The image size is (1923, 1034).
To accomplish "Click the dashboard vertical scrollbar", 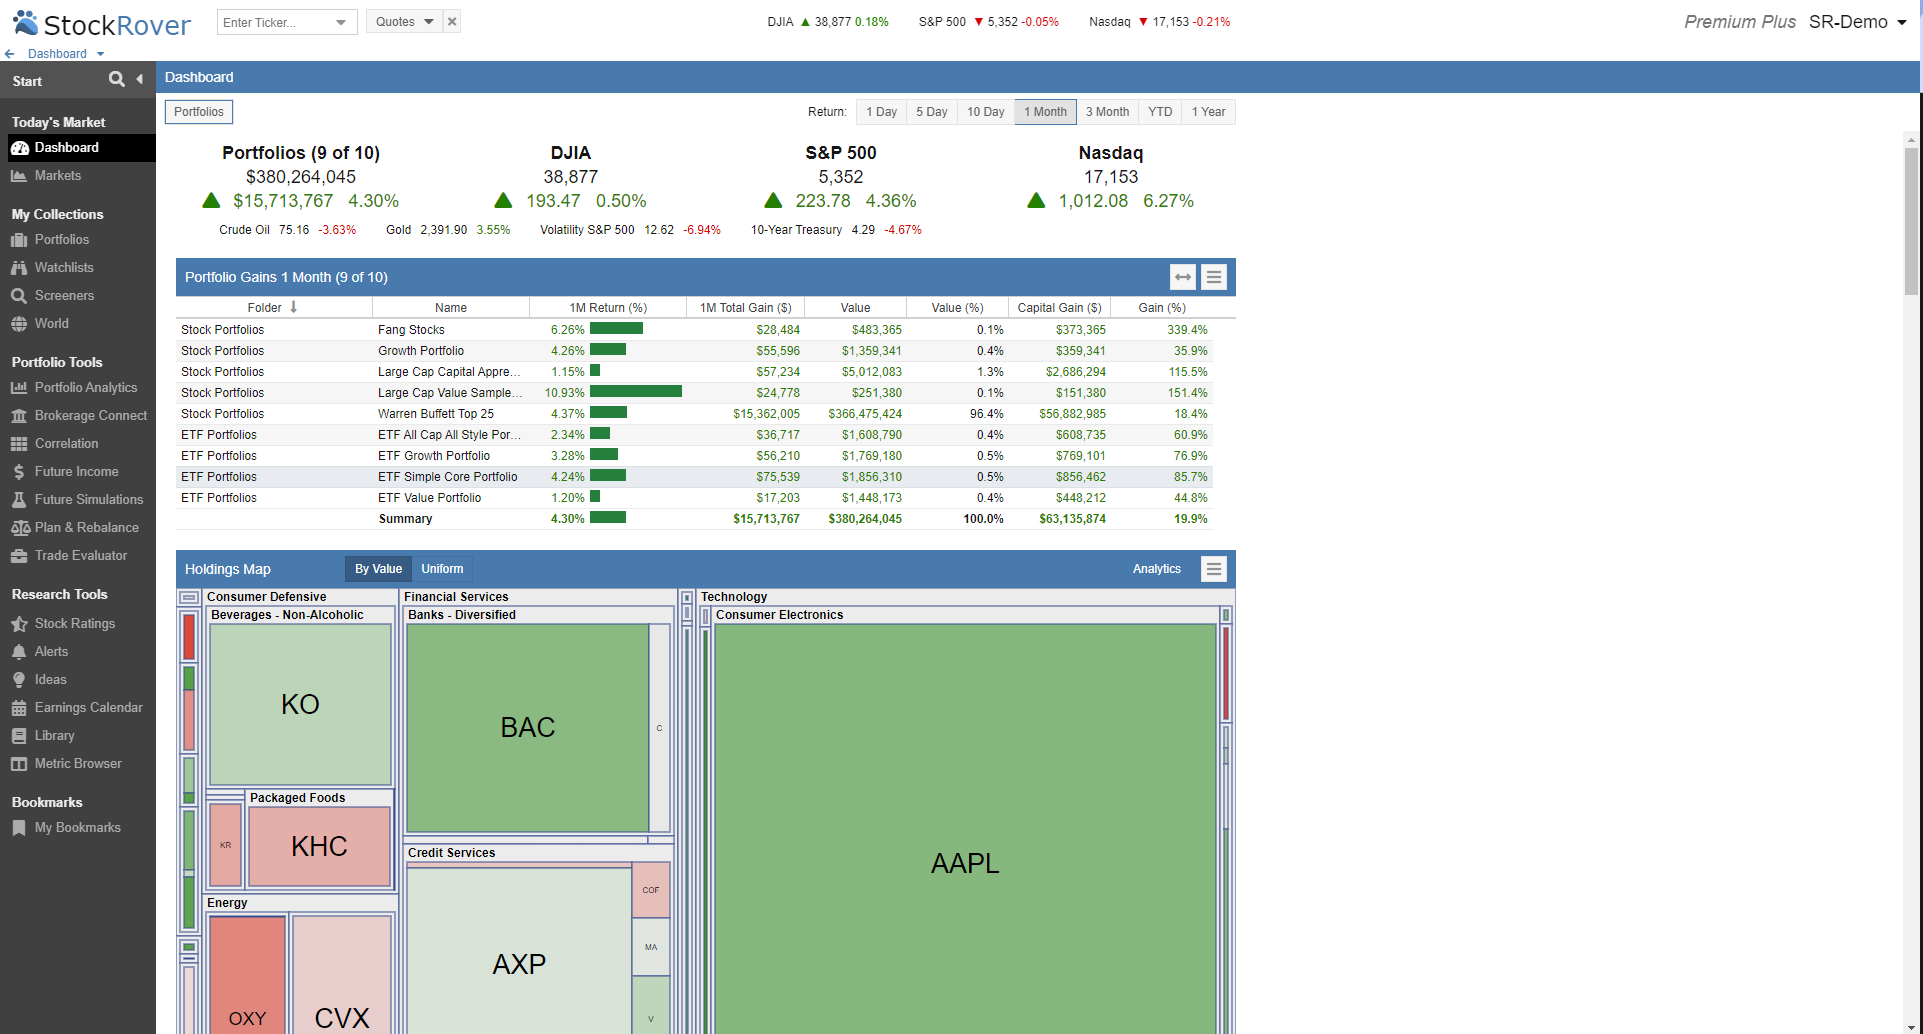I will click(x=1911, y=220).
